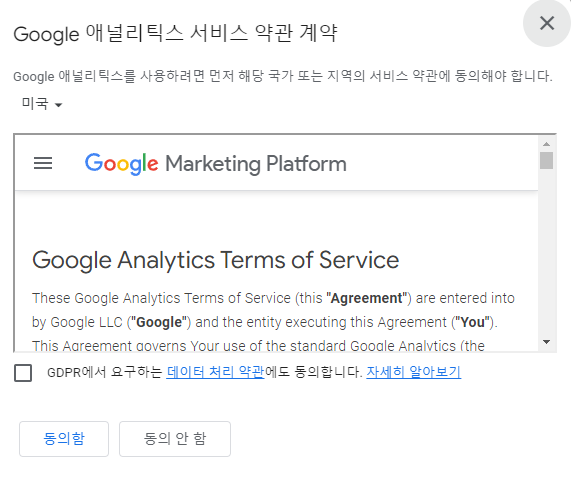The image size is (571, 478).
Task: Click the Google 애널리틱스 서비스 약관 계약 dialog title
Action: (176, 33)
